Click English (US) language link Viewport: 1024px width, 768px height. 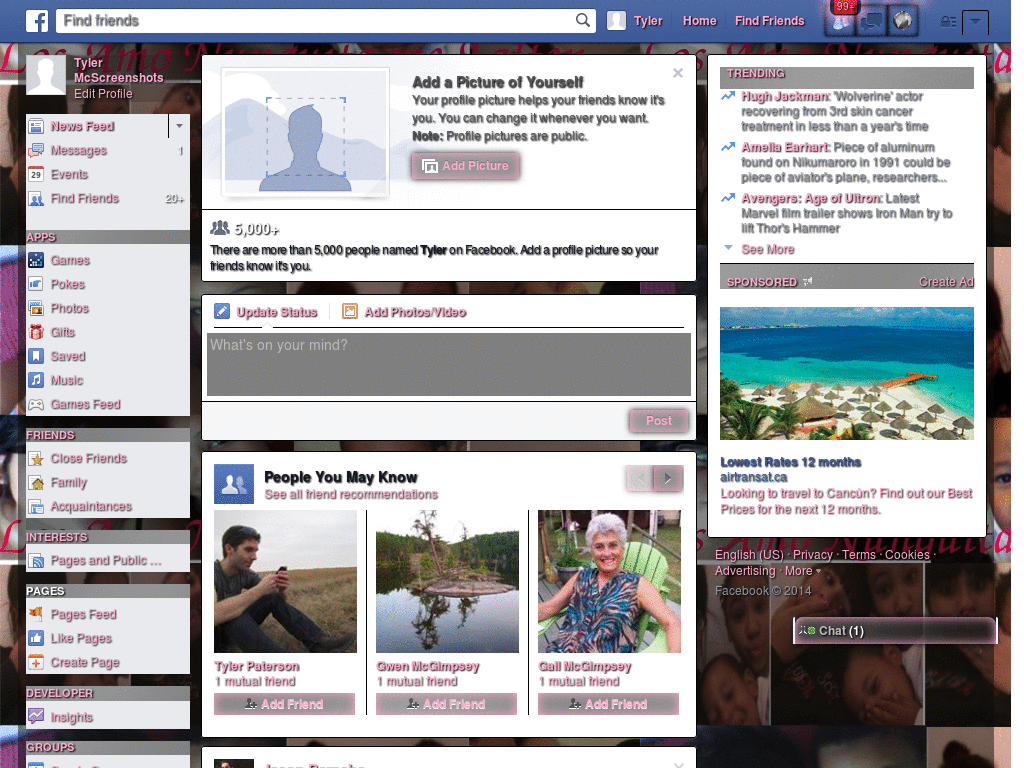pos(749,555)
